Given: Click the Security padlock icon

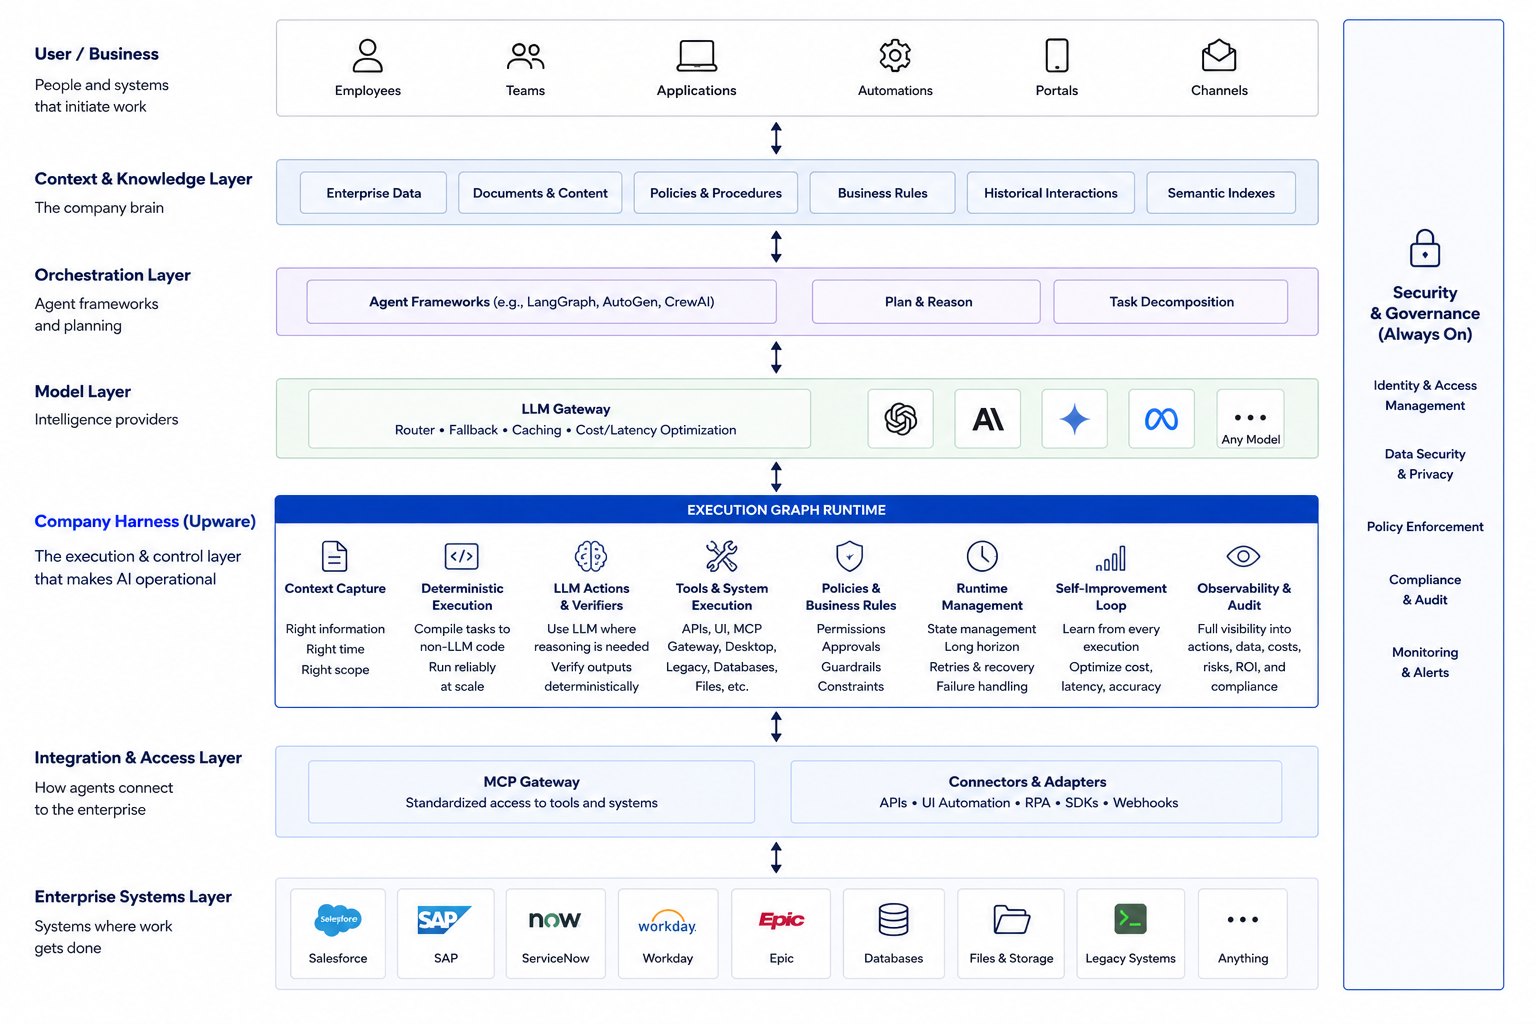Looking at the screenshot, I should coord(1425,249).
